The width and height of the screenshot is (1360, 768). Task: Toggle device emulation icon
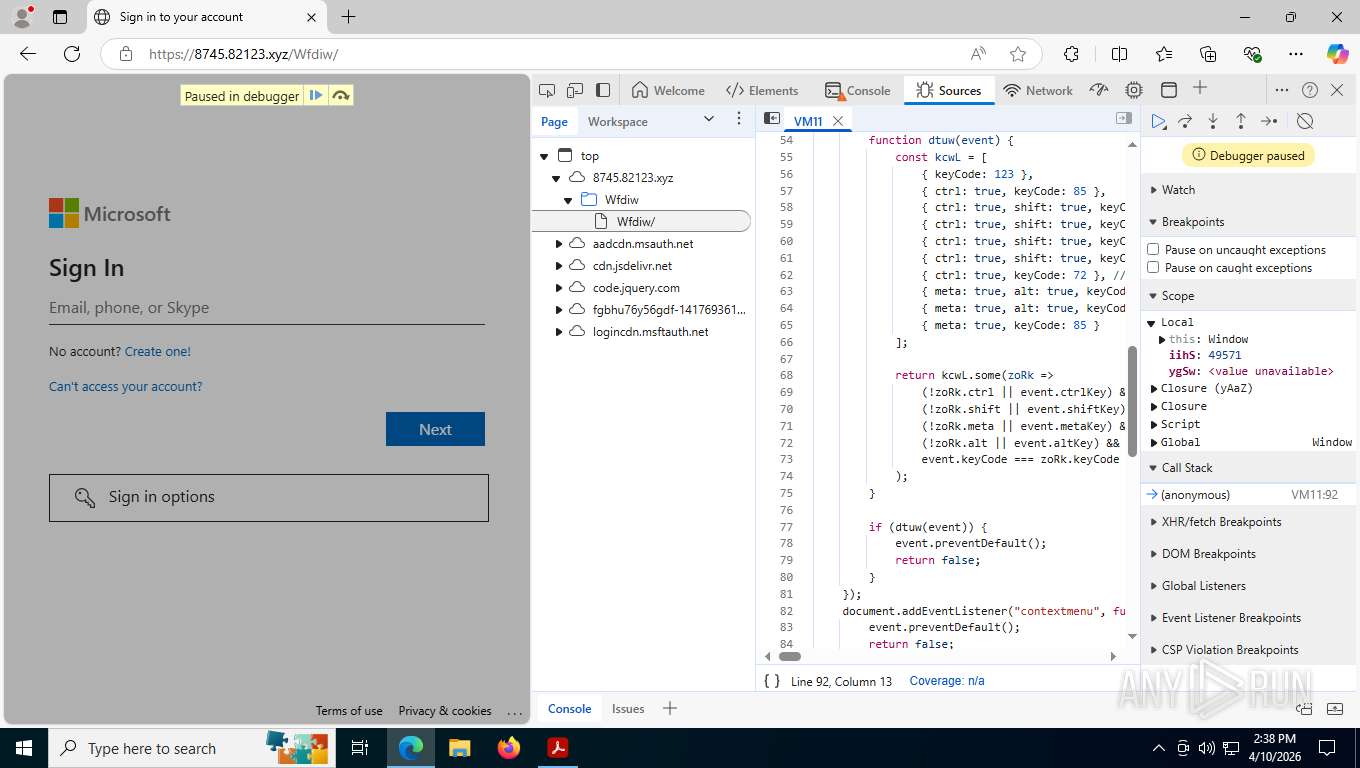pyautogui.click(x=575, y=90)
